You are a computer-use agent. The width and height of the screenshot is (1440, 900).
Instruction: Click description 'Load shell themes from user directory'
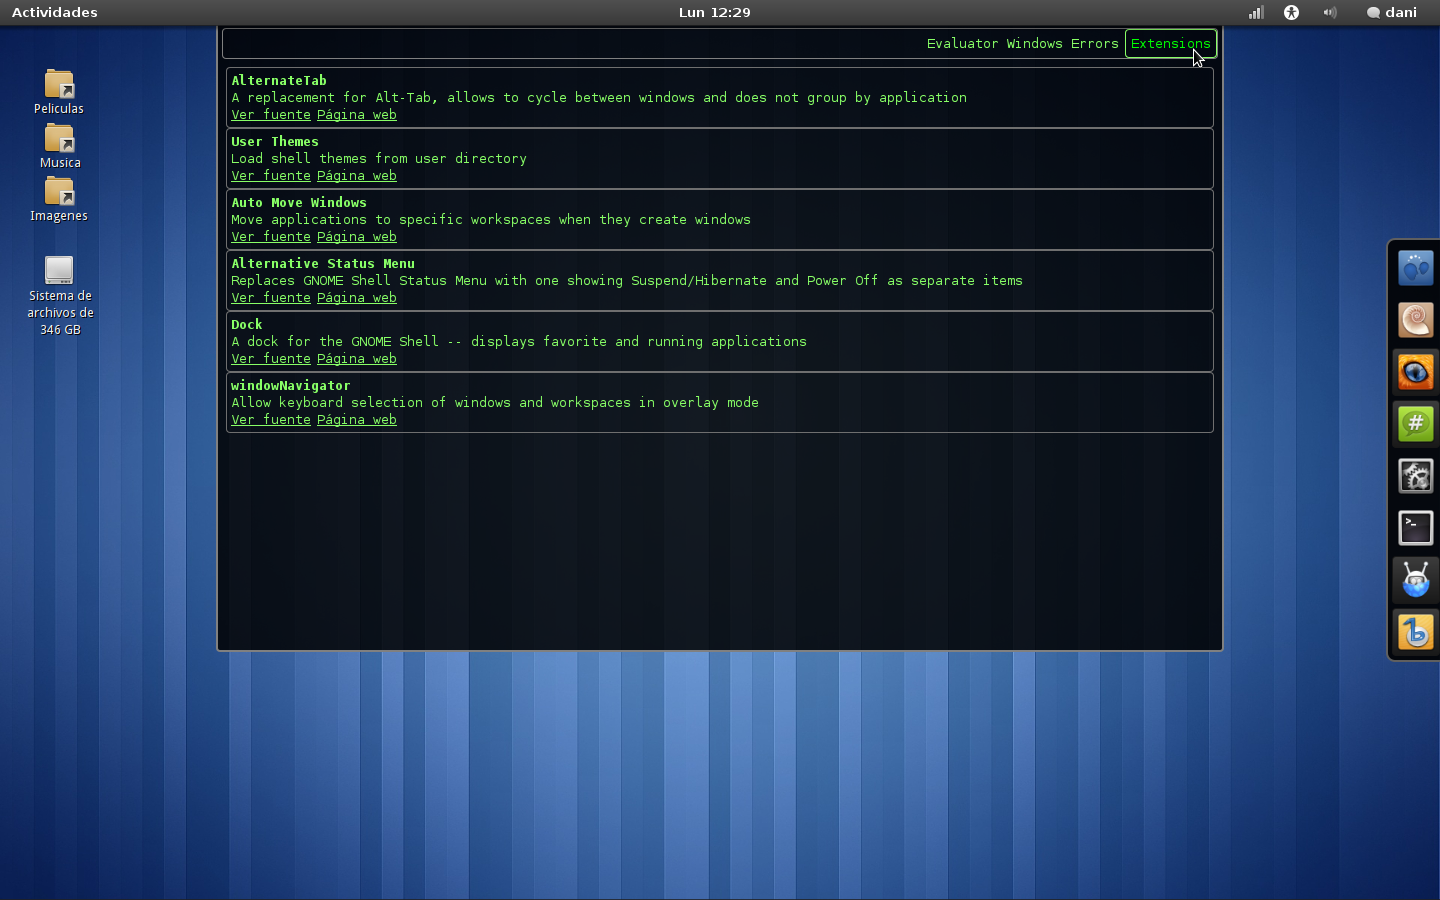coord(379,159)
